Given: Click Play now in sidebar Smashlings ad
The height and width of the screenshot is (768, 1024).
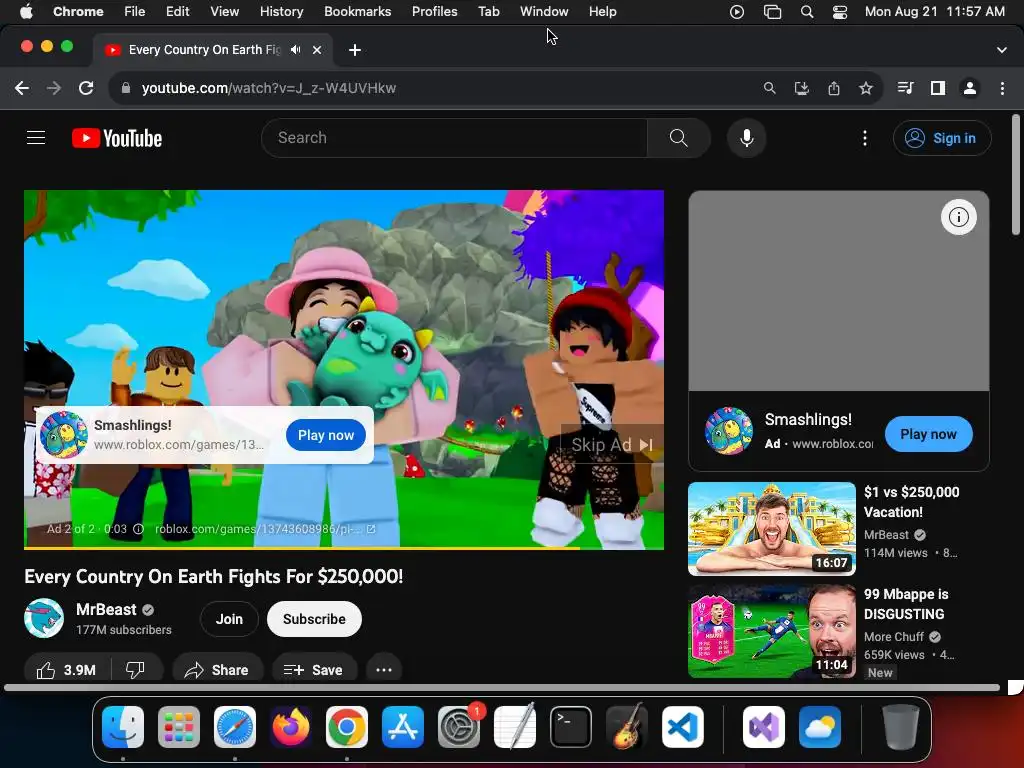Looking at the screenshot, I should (x=928, y=434).
